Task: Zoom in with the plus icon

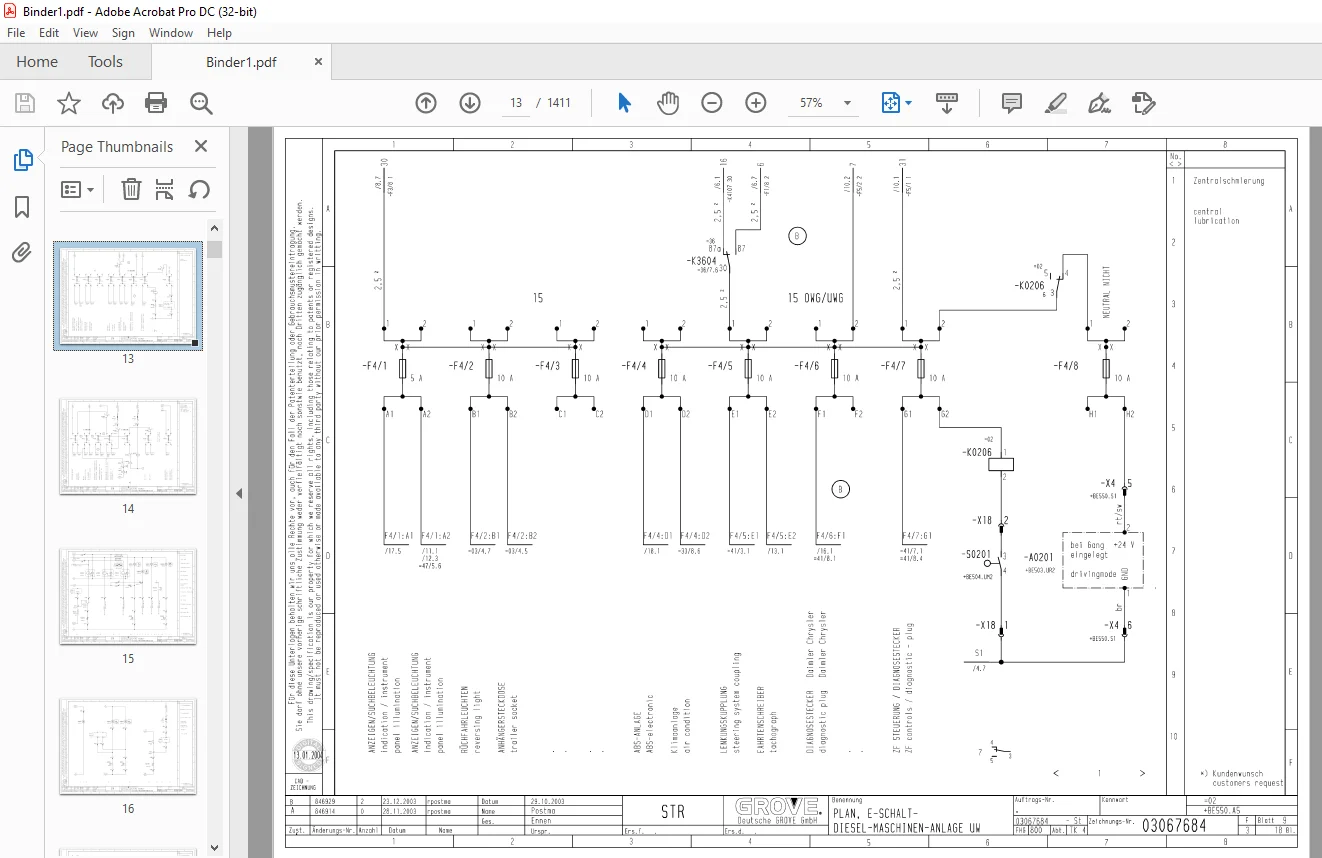Action: tap(755, 103)
